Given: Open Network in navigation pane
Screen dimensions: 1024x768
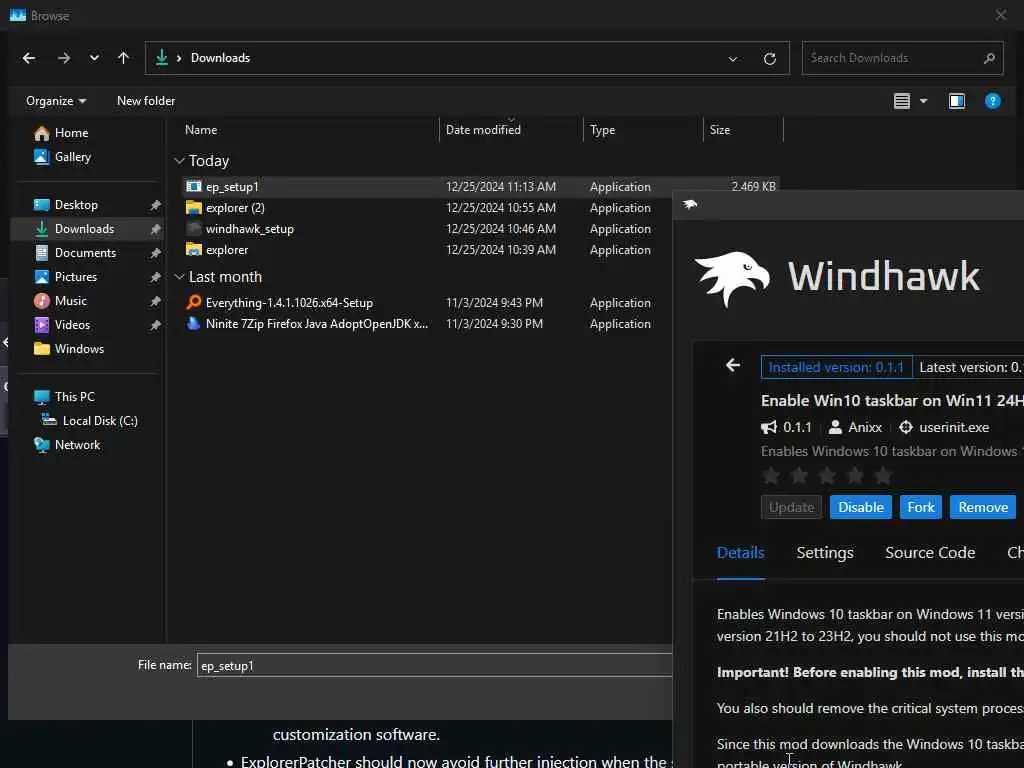Looking at the screenshot, I should tap(77, 445).
